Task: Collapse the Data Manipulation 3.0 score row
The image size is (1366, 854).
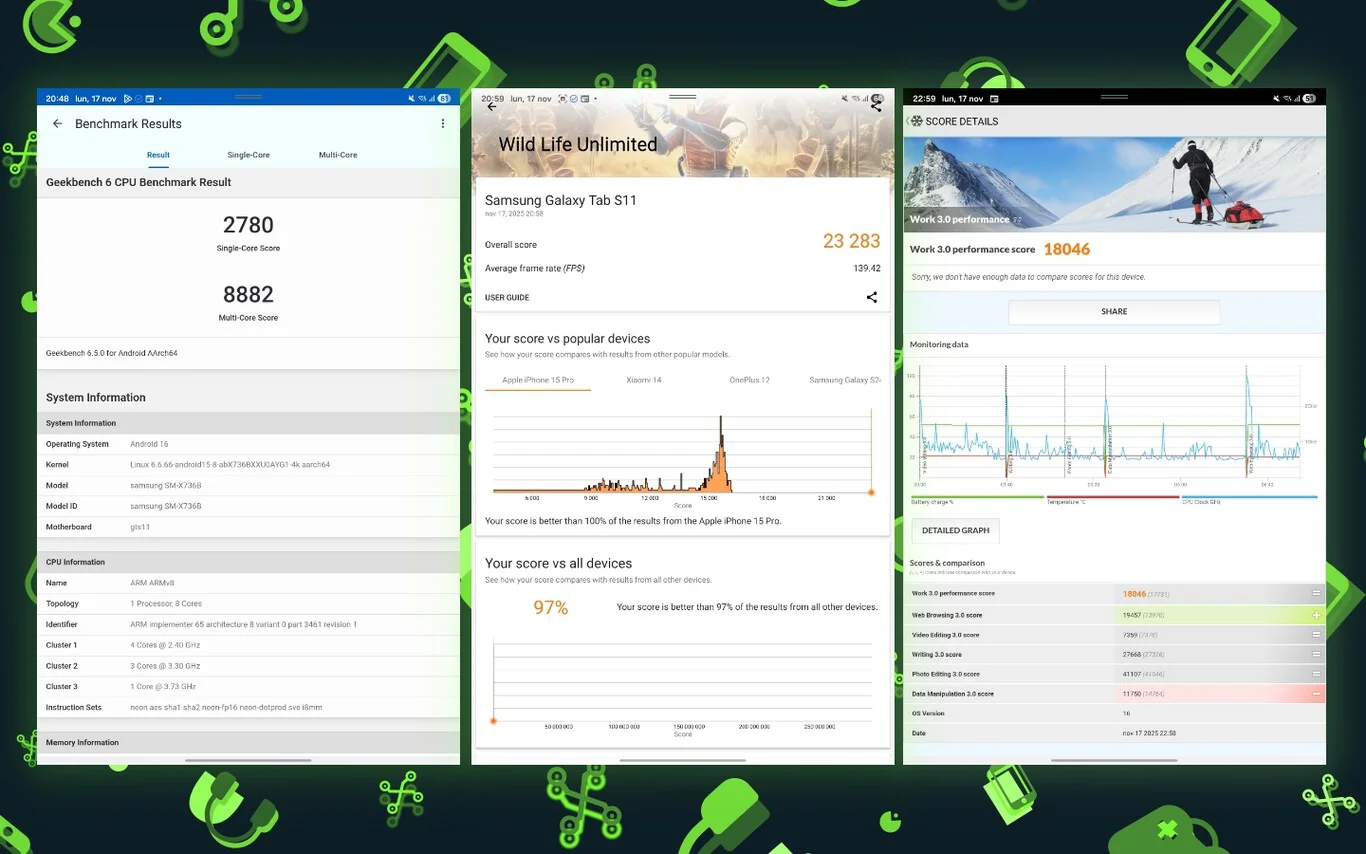Action: (x=1316, y=694)
